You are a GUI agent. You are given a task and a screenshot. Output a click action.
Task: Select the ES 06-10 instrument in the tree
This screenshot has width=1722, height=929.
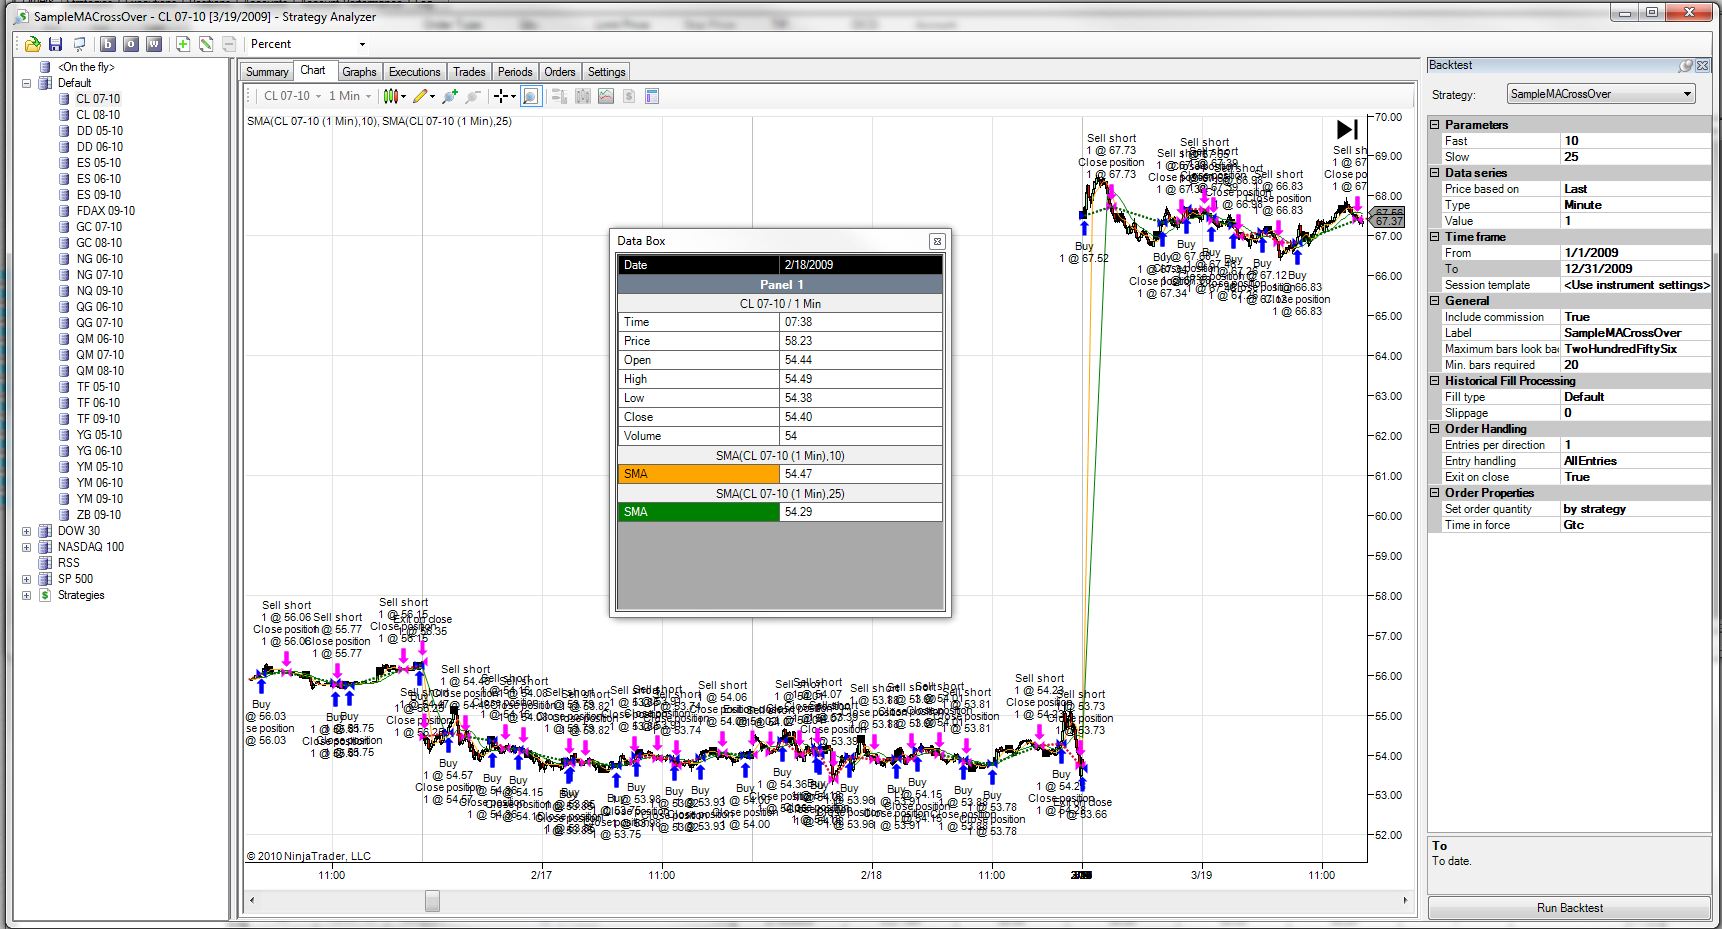pyautogui.click(x=99, y=179)
